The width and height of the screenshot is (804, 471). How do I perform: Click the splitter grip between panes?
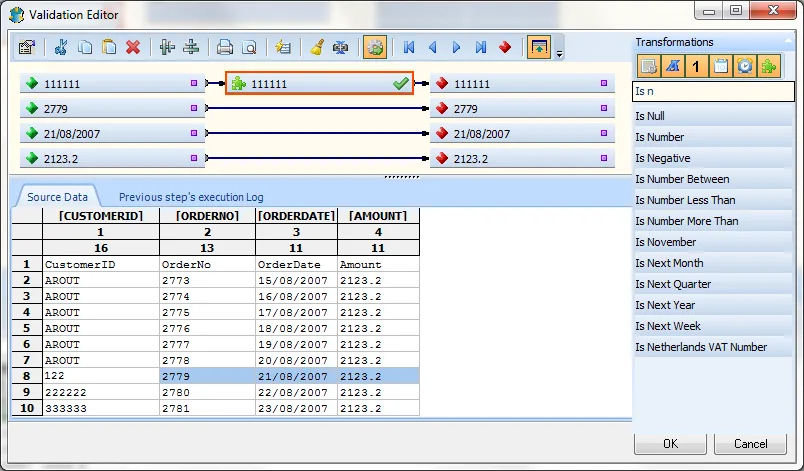coord(401,177)
